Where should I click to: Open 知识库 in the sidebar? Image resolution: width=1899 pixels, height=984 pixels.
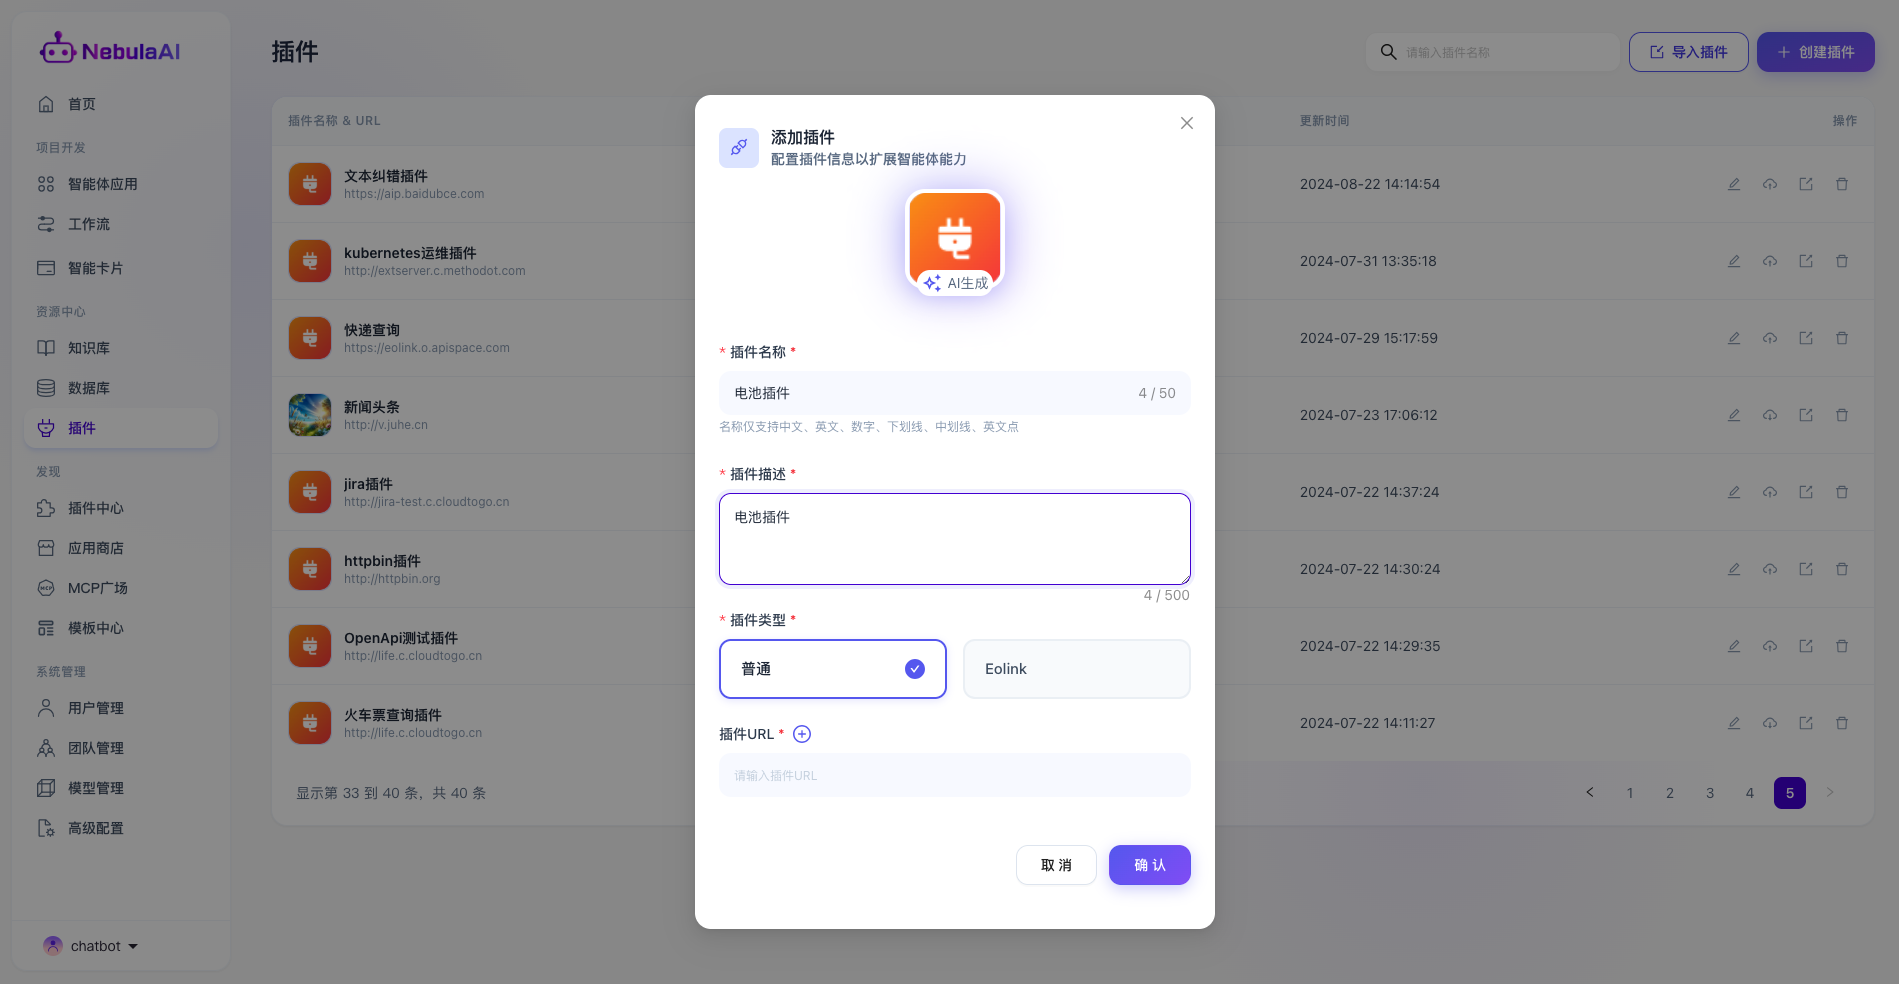[88, 348]
